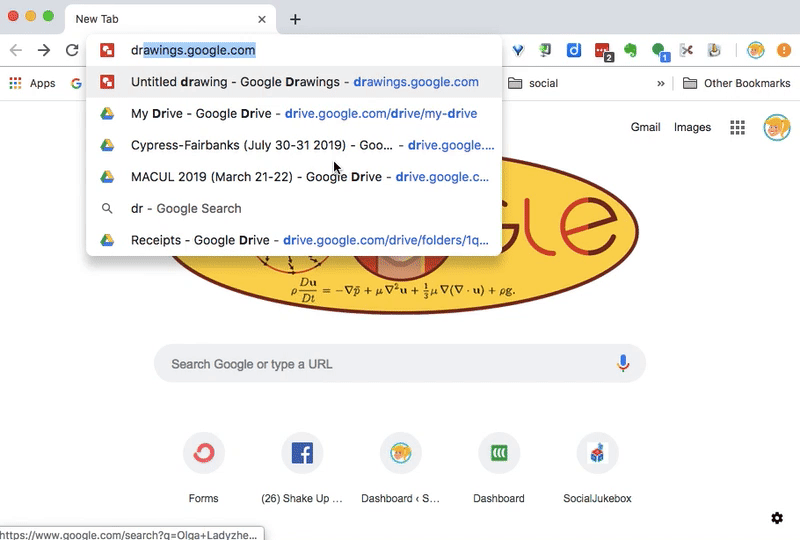This screenshot has height=540, width=800.
Task: Open the Apps shortcut in bookmarks bar
Action: pyautogui.click(x=32, y=83)
